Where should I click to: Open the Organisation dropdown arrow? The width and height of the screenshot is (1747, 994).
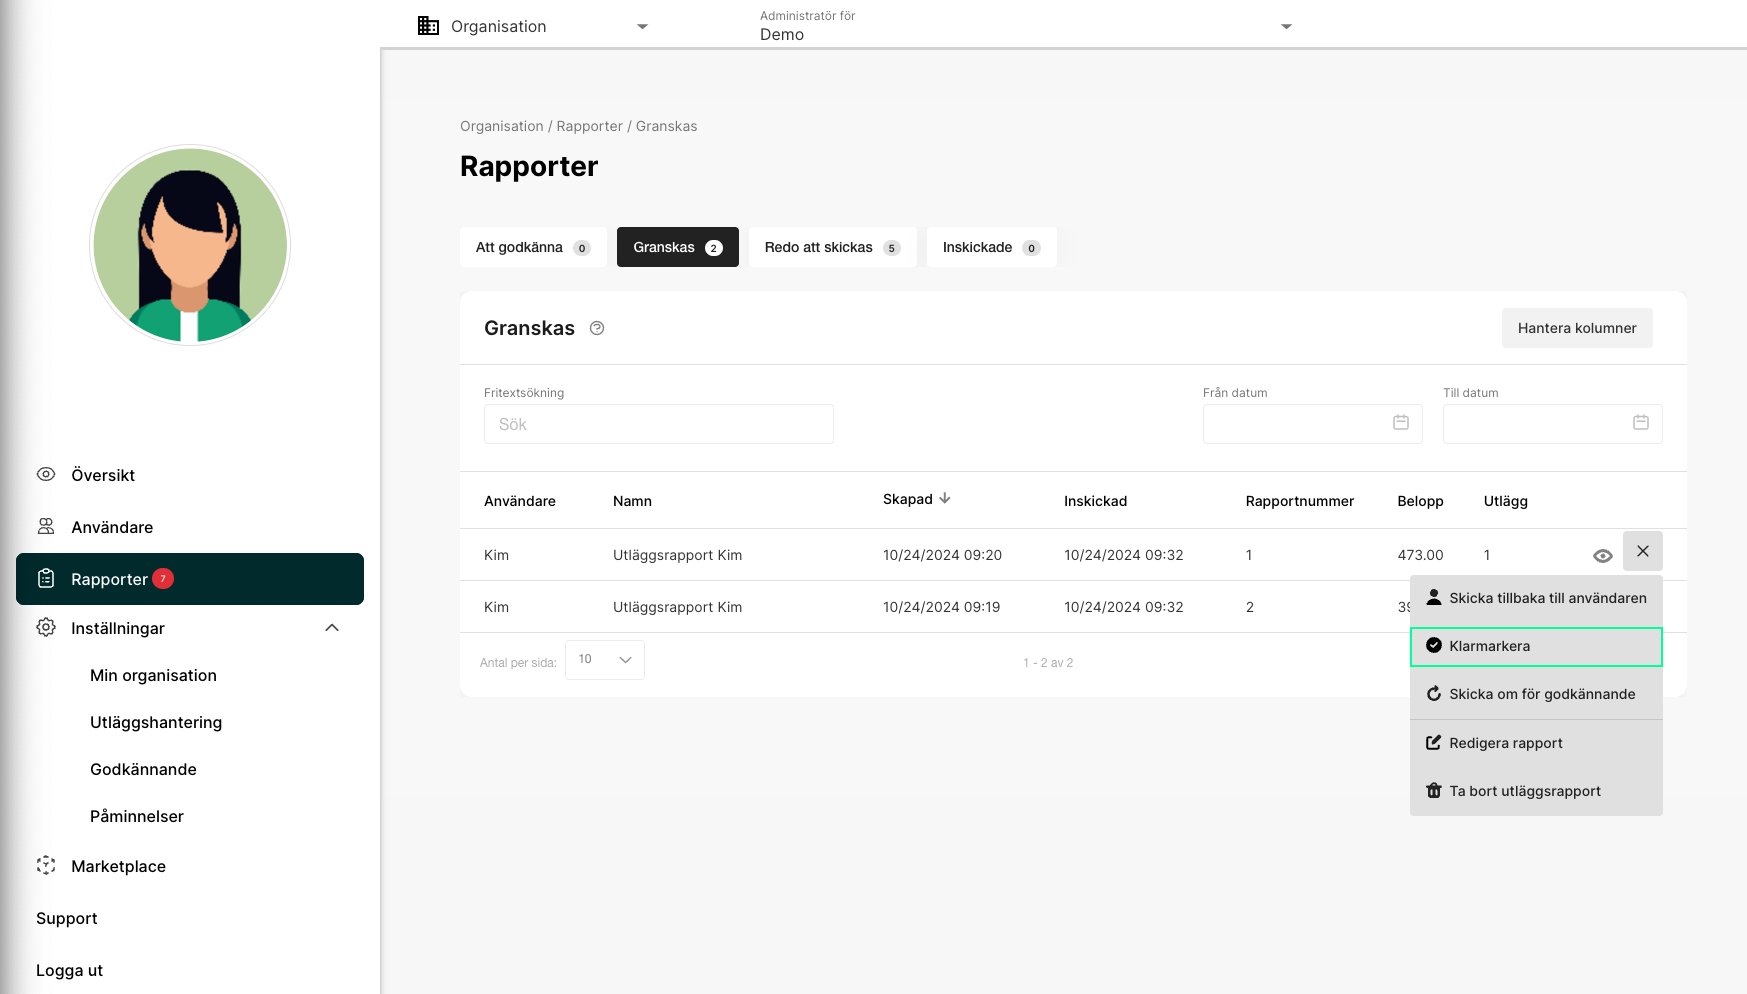click(x=642, y=27)
